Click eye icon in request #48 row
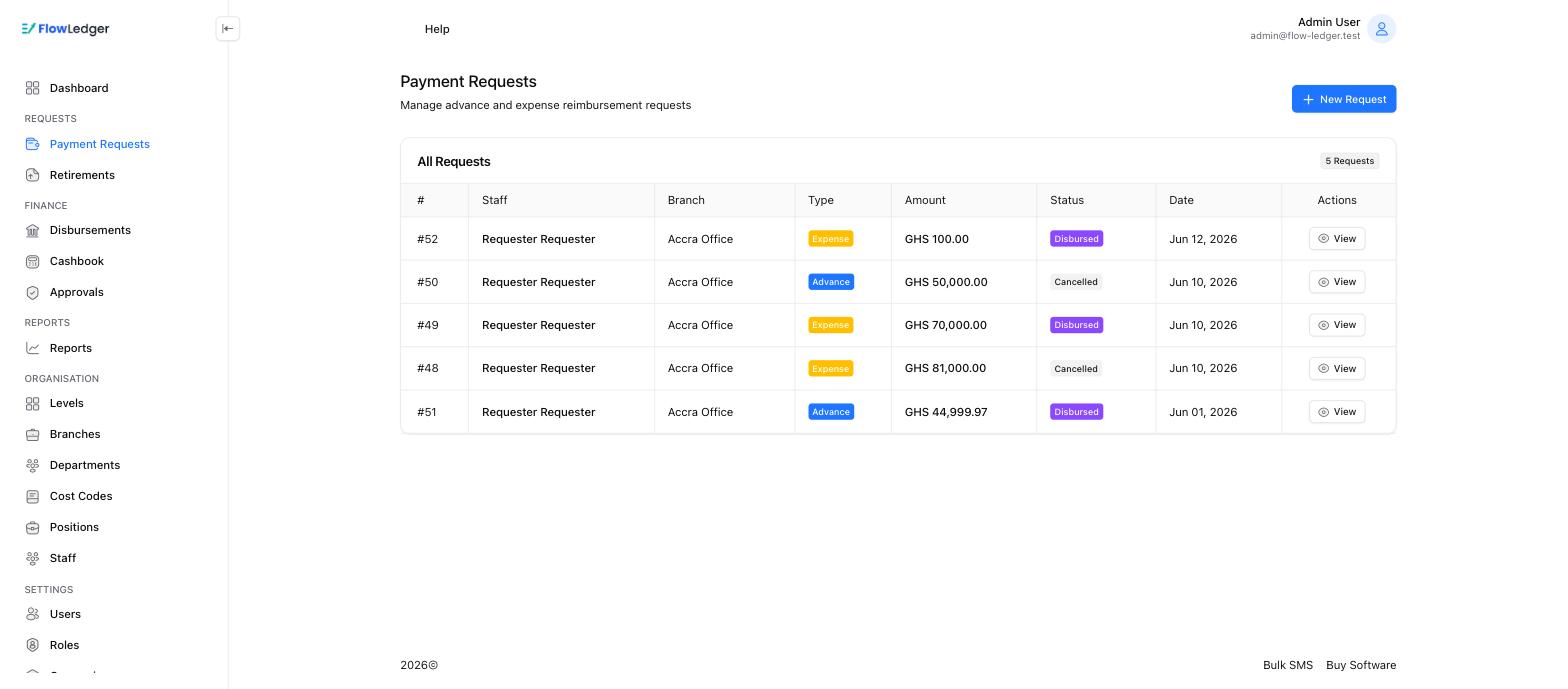The image size is (1568, 689). click(x=1324, y=369)
